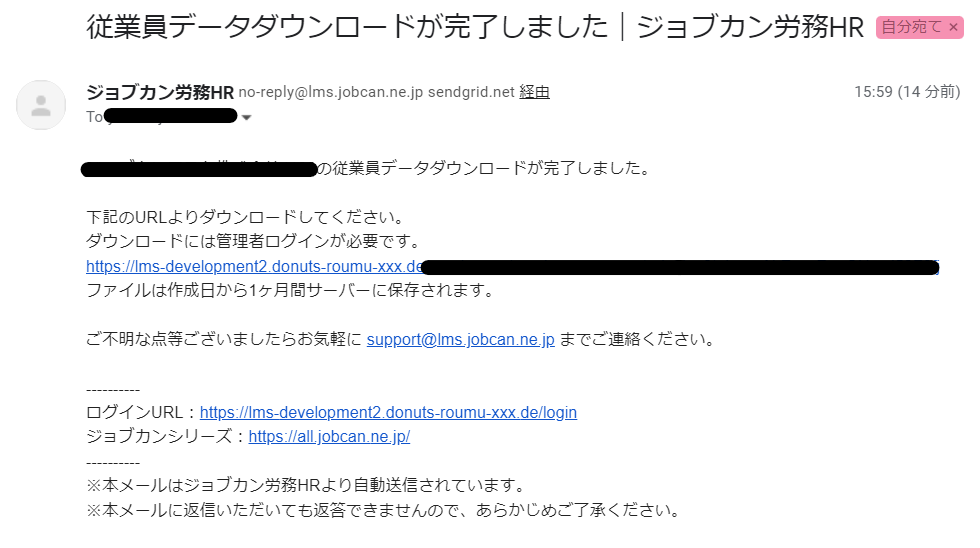Click the line ファイルは作成日から1ヶ月間サーバーに保存されます
980x548 pixels.
[291, 290]
